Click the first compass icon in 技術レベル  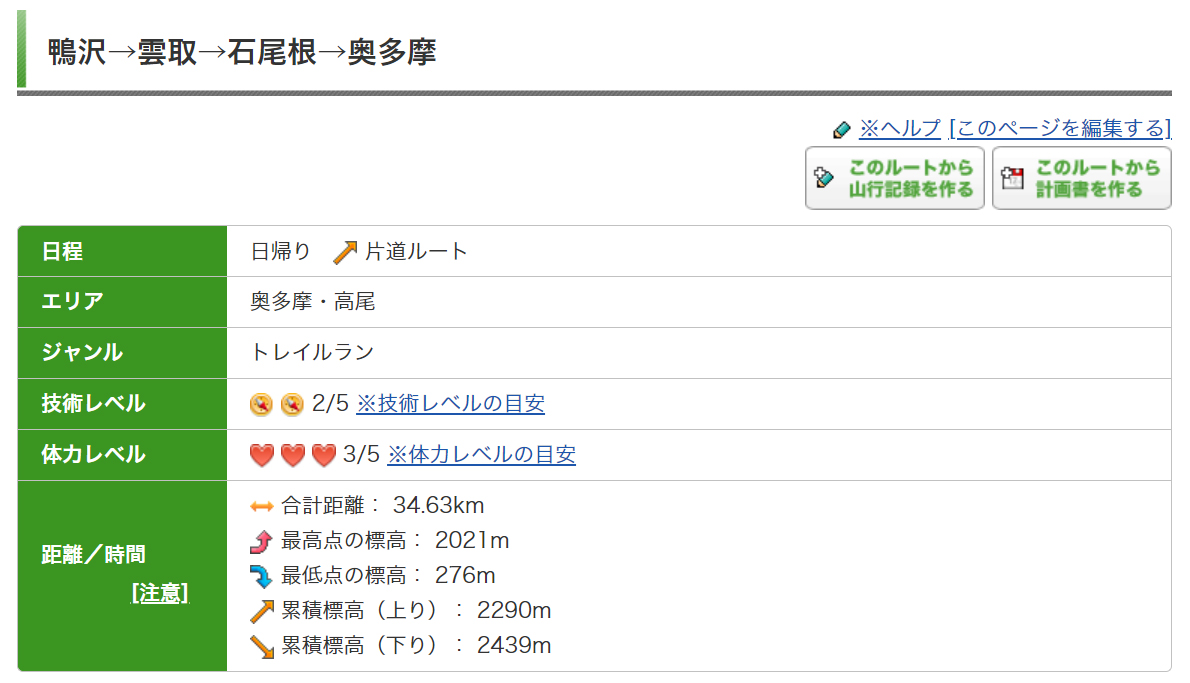point(261,404)
